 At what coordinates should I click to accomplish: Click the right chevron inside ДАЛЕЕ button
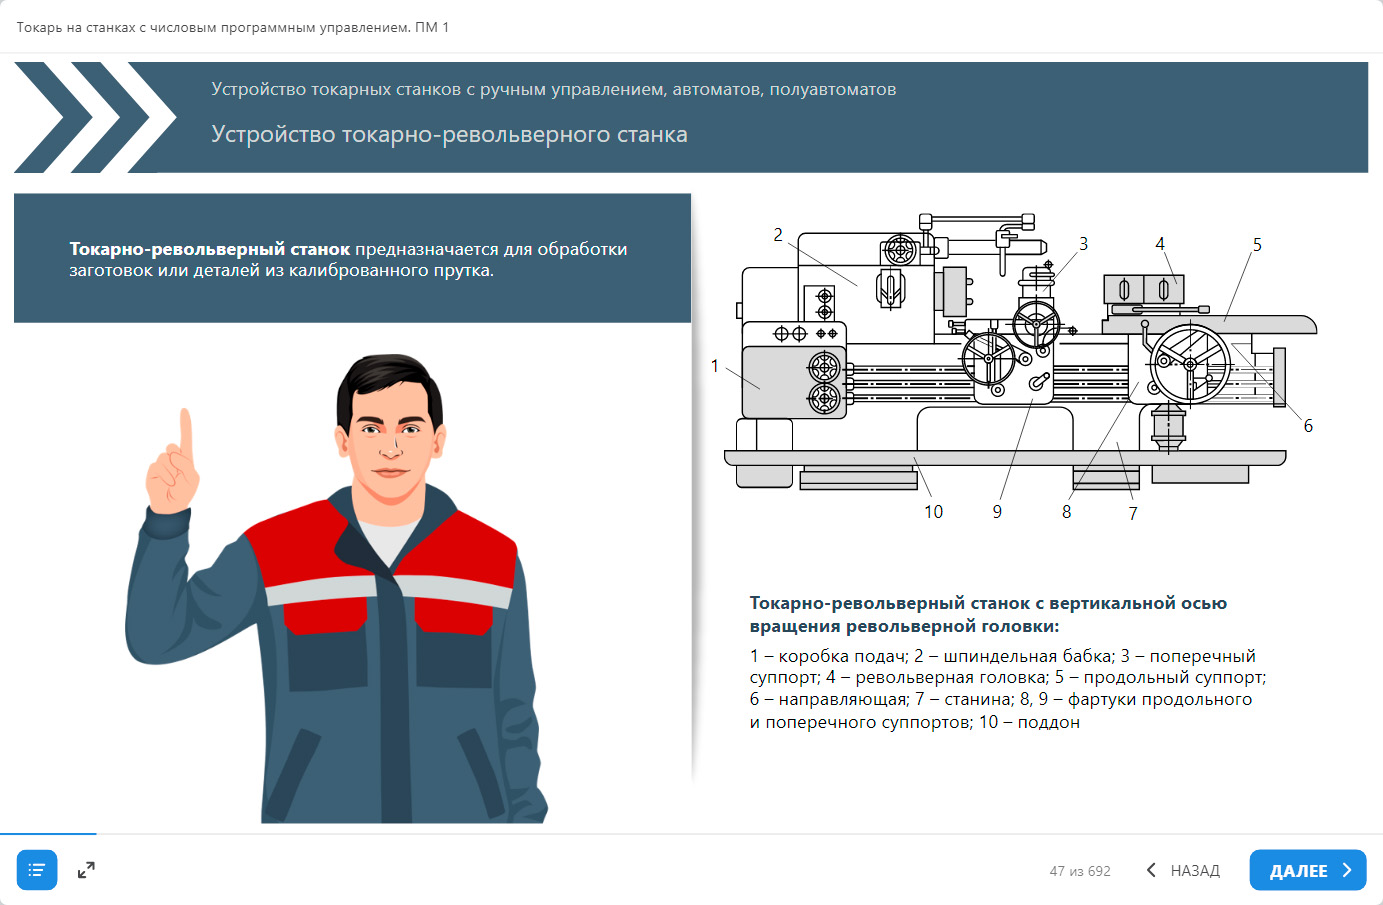click(x=1347, y=870)
